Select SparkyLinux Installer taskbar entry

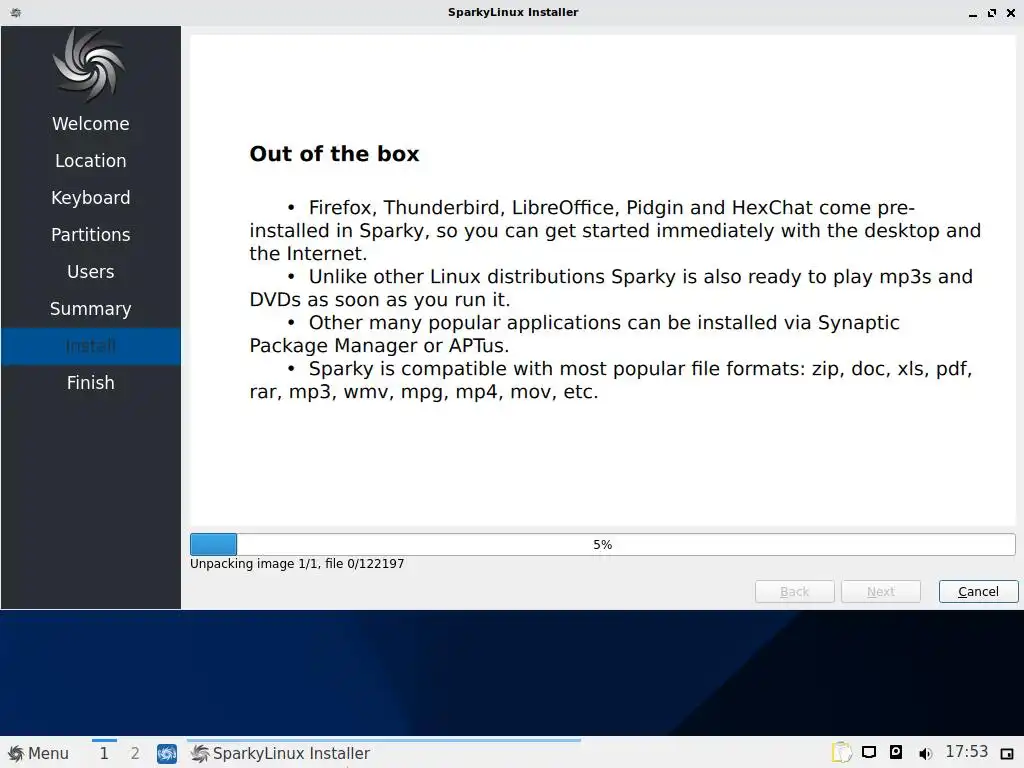coord(383,753)
